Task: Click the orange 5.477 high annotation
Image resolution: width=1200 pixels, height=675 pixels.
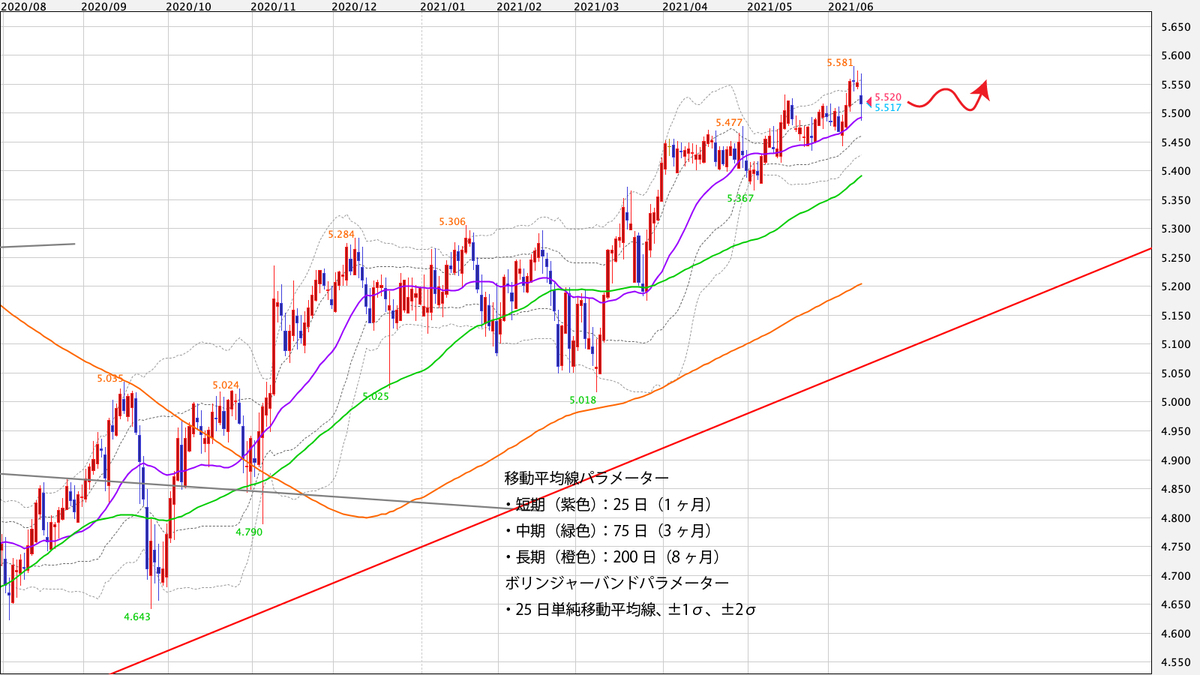Action: [x=729, y=122]
